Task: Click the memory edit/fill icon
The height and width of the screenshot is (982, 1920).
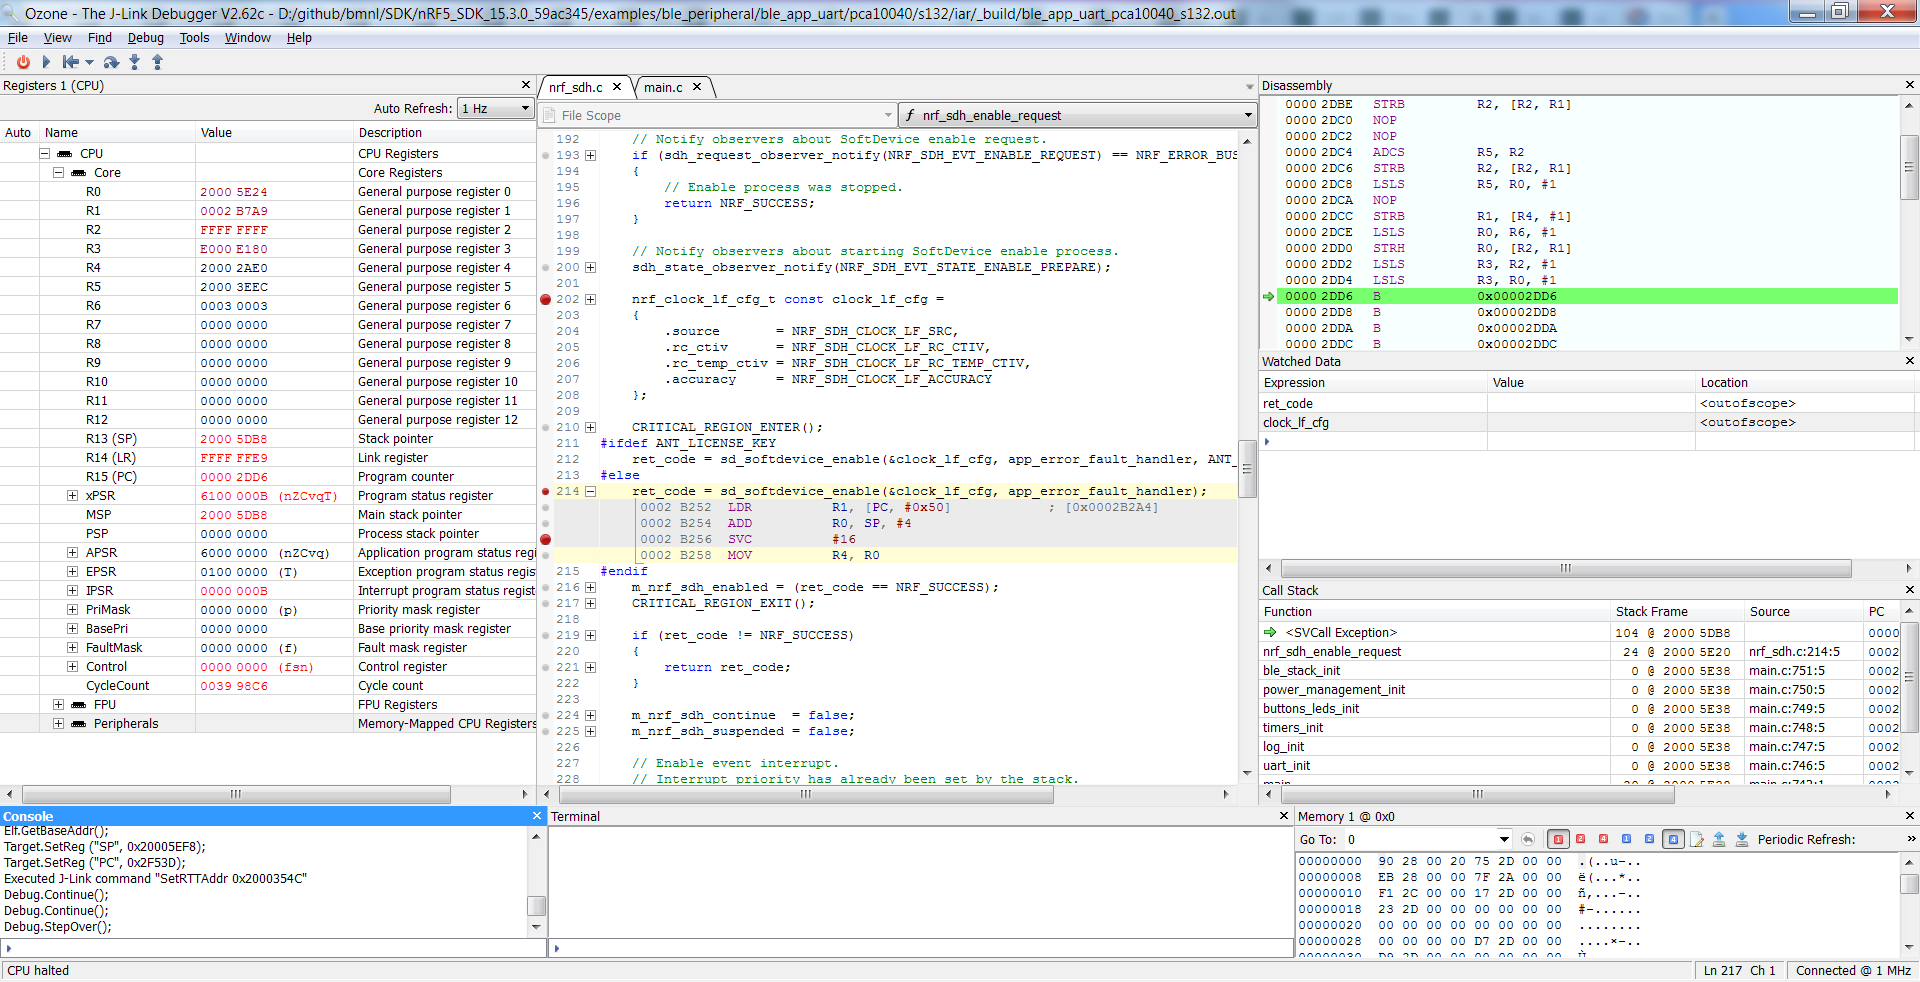Action: 1697,839
